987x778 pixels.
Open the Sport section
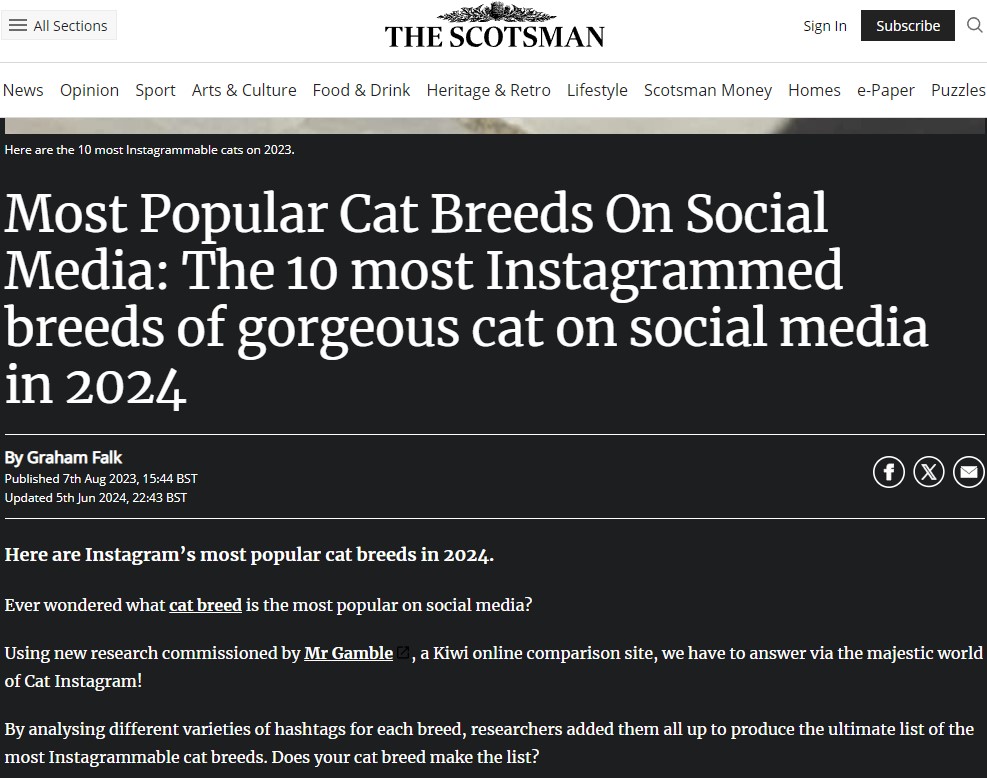pyautogui.click(x=155, y=90)
